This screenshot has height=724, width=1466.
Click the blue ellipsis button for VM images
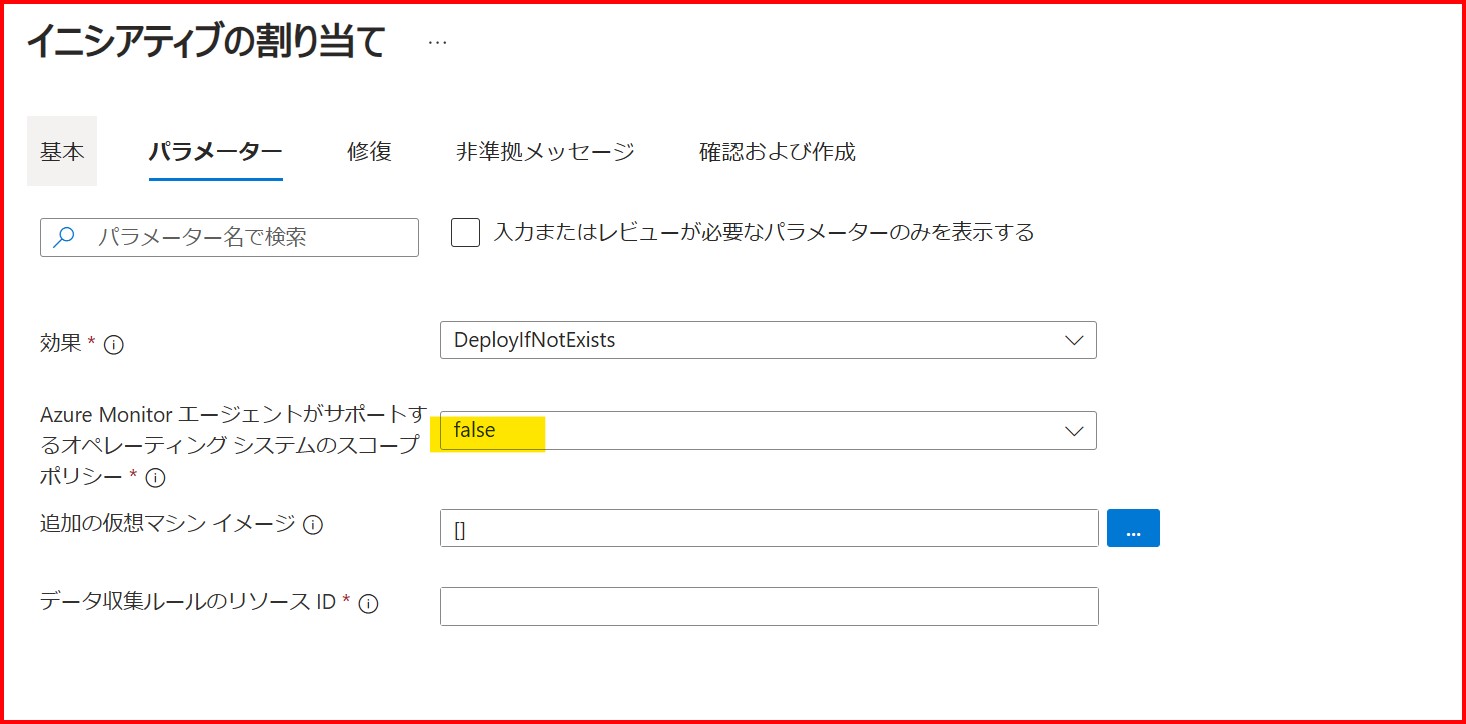1133,528
